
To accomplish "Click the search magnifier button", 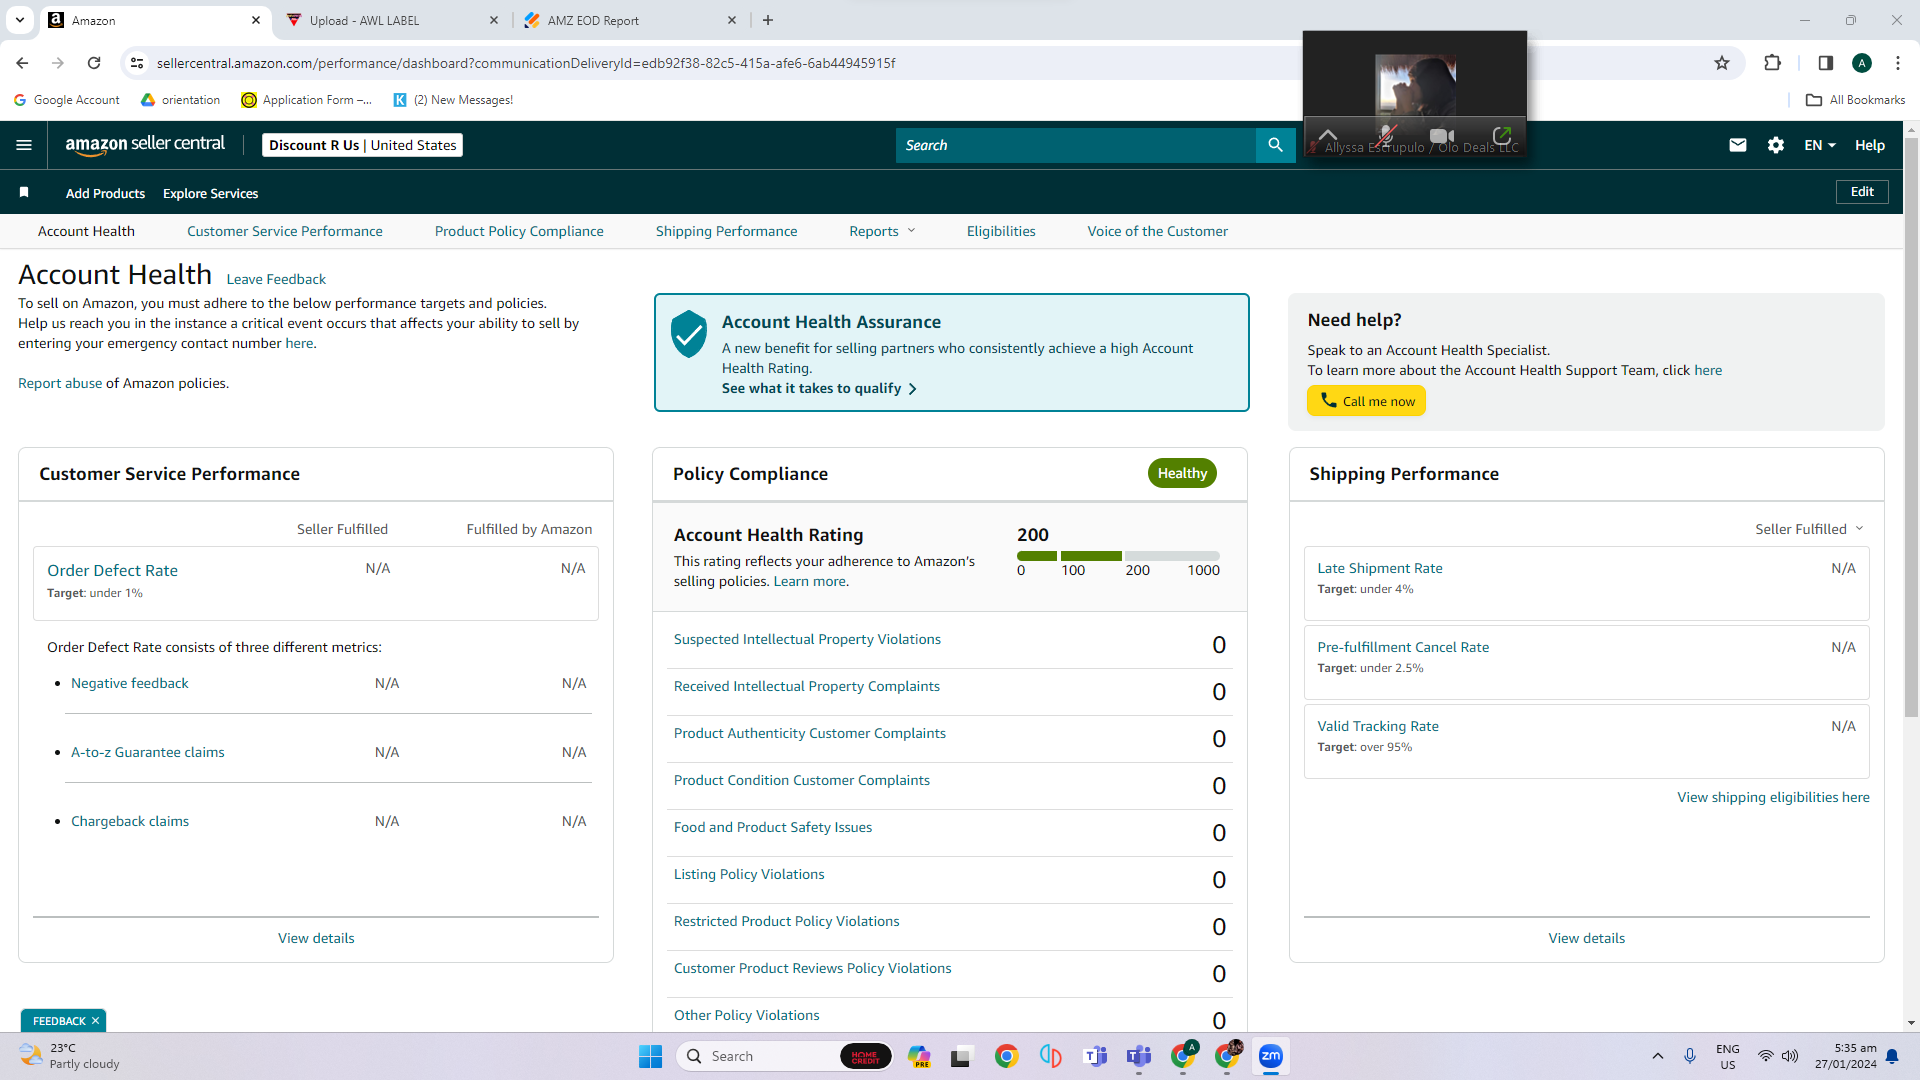I will click(x=1275, y=145).
